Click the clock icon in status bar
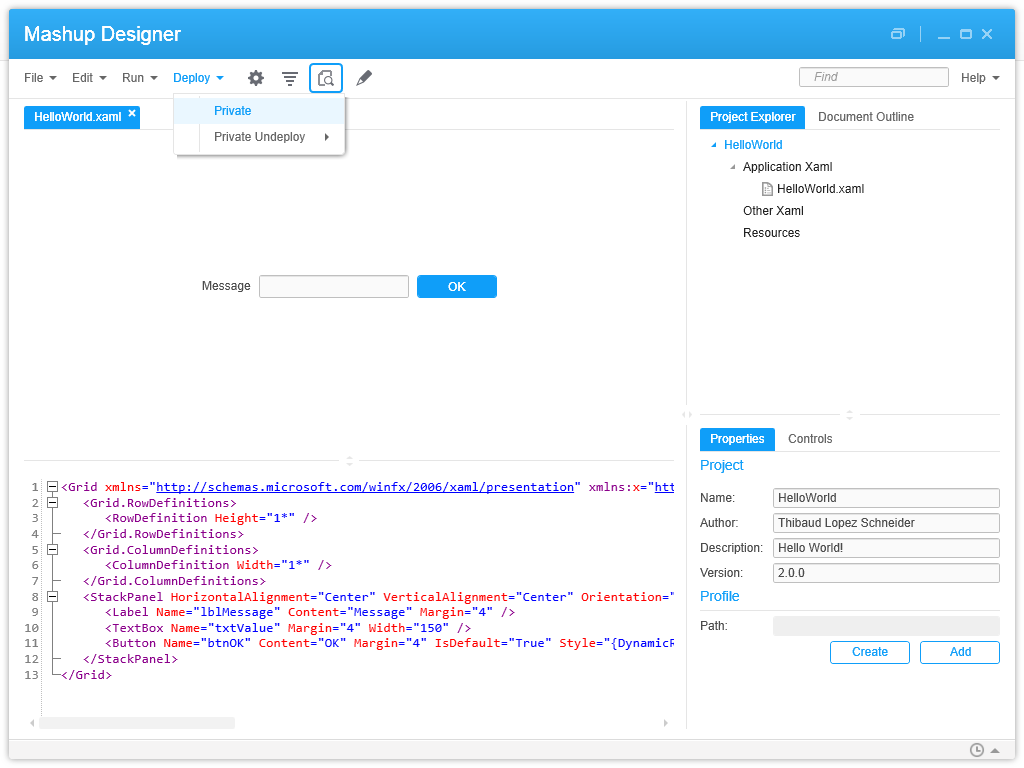 977,750
